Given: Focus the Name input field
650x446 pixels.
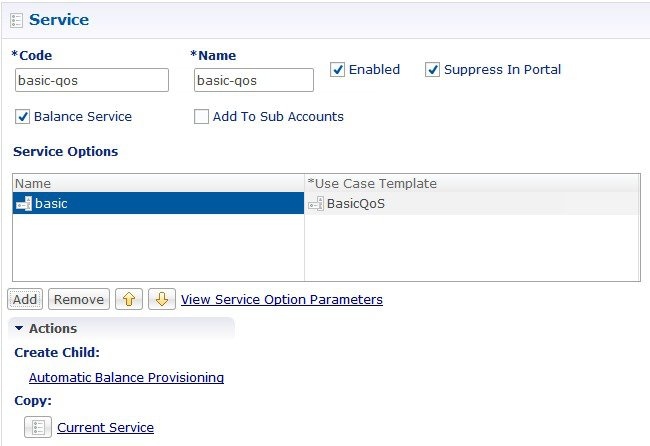Looking at the screenshot, I should tap(254, 80).
